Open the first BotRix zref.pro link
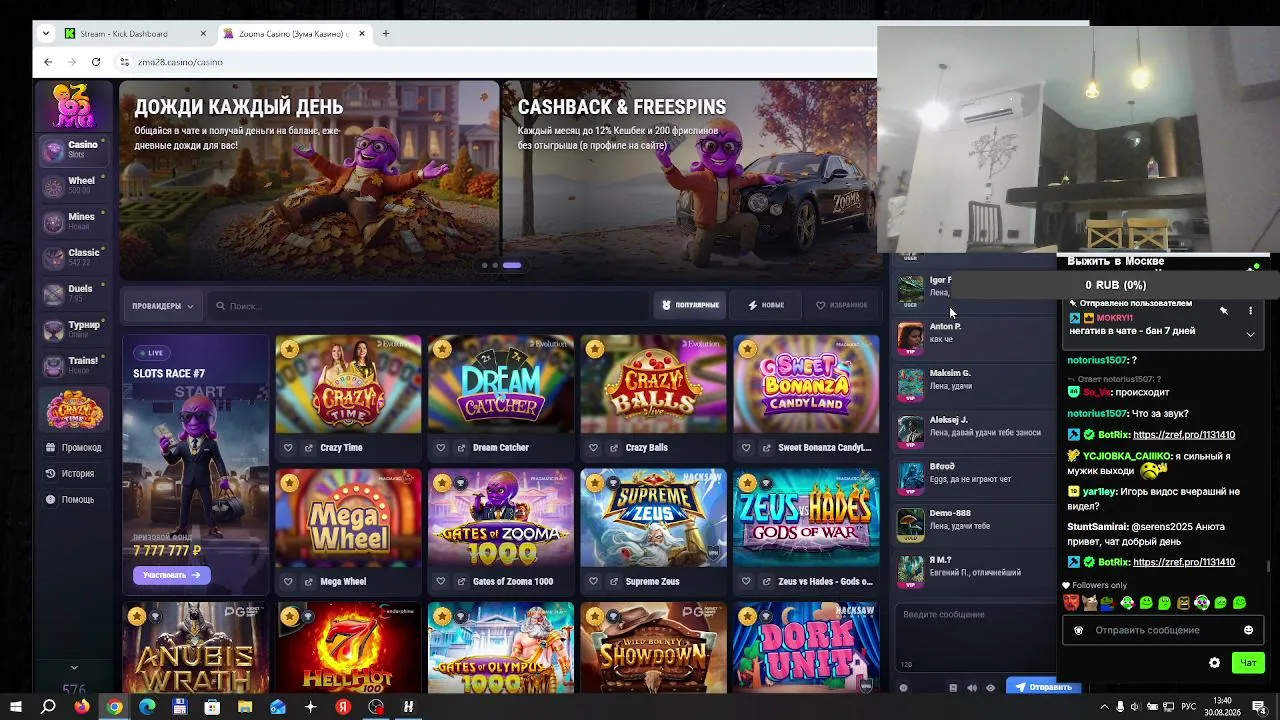This screenshot has height=720, width=1280. tap(1184, 435)
